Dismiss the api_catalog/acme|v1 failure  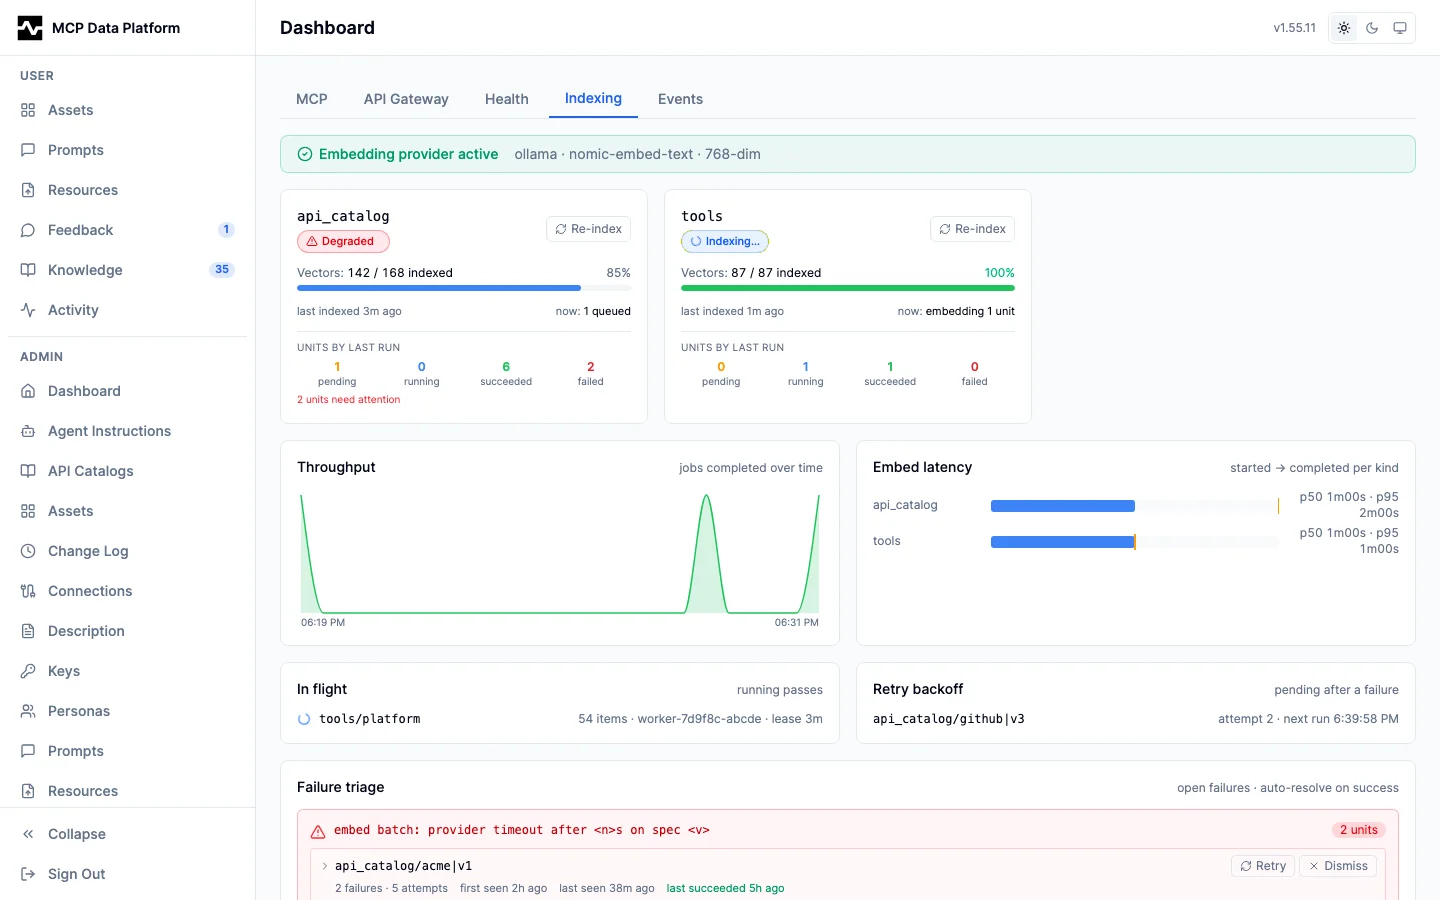[x=1338, y=866]
